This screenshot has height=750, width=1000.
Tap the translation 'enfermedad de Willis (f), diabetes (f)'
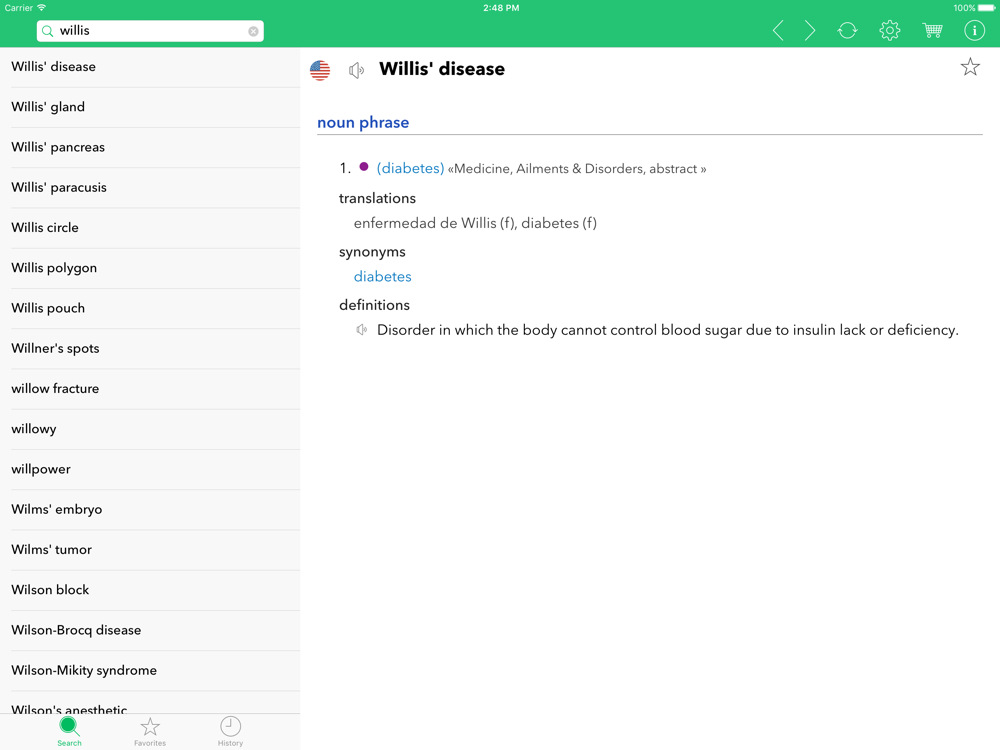tap(475, 223)
